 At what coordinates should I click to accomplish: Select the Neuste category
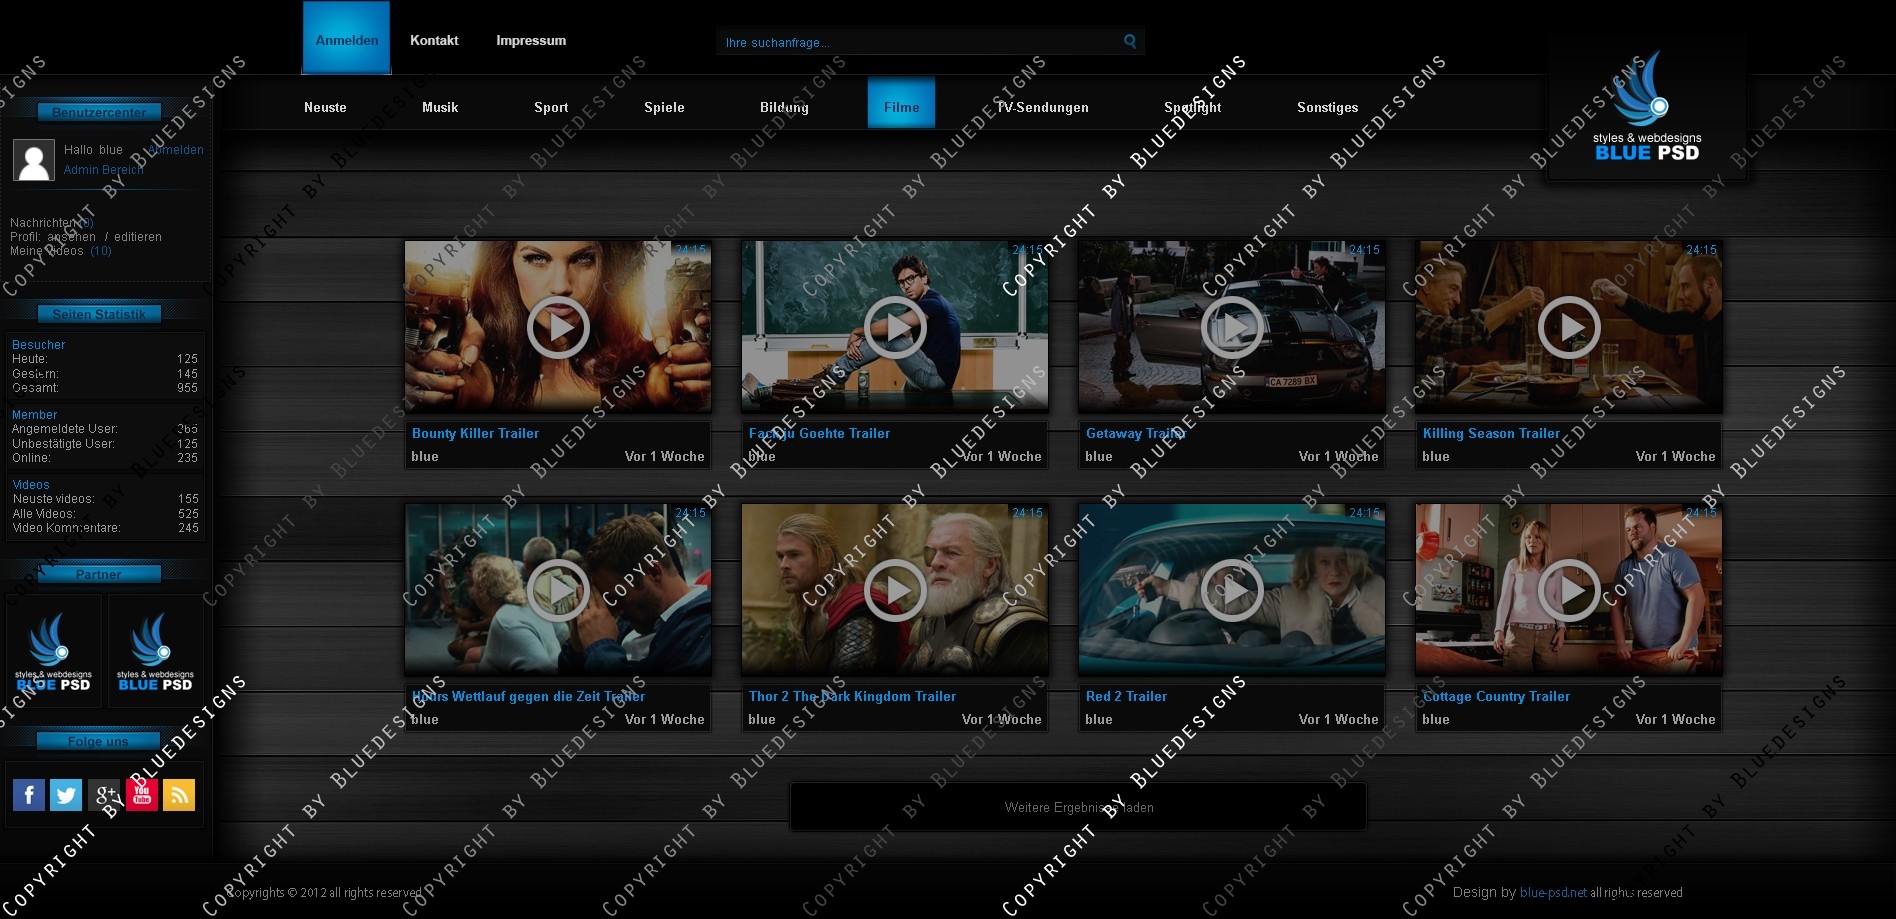[x=325, y=107]
